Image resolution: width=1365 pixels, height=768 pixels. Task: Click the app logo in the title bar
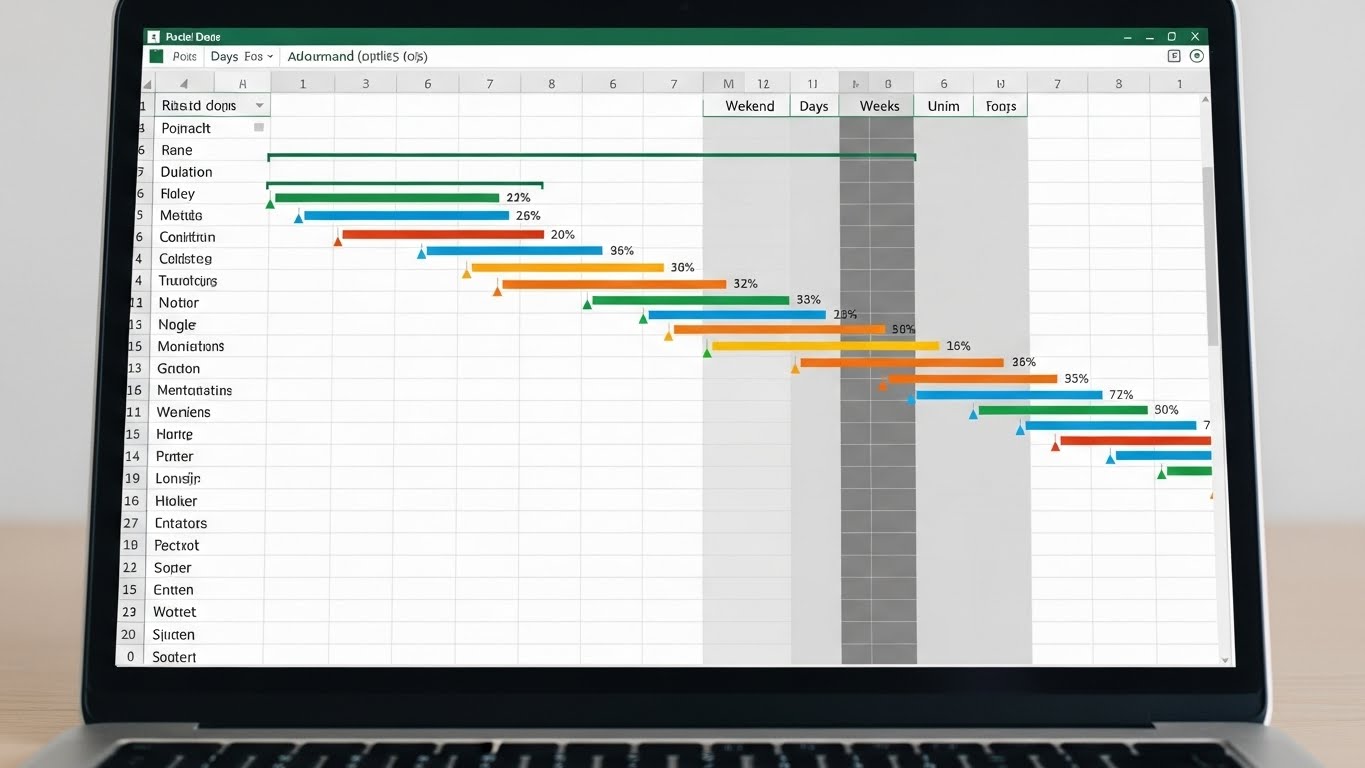pyautogui.click(x=153, y=36)
